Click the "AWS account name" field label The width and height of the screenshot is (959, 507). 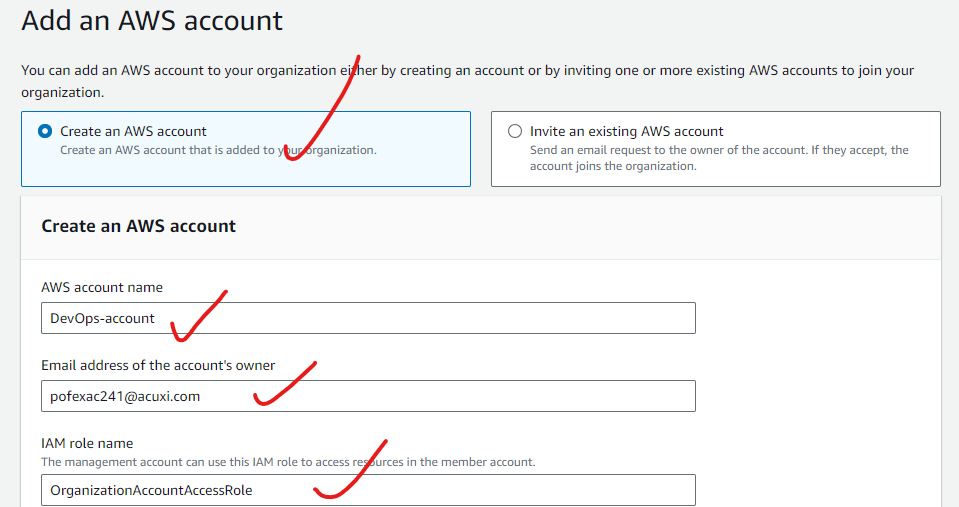102,287
